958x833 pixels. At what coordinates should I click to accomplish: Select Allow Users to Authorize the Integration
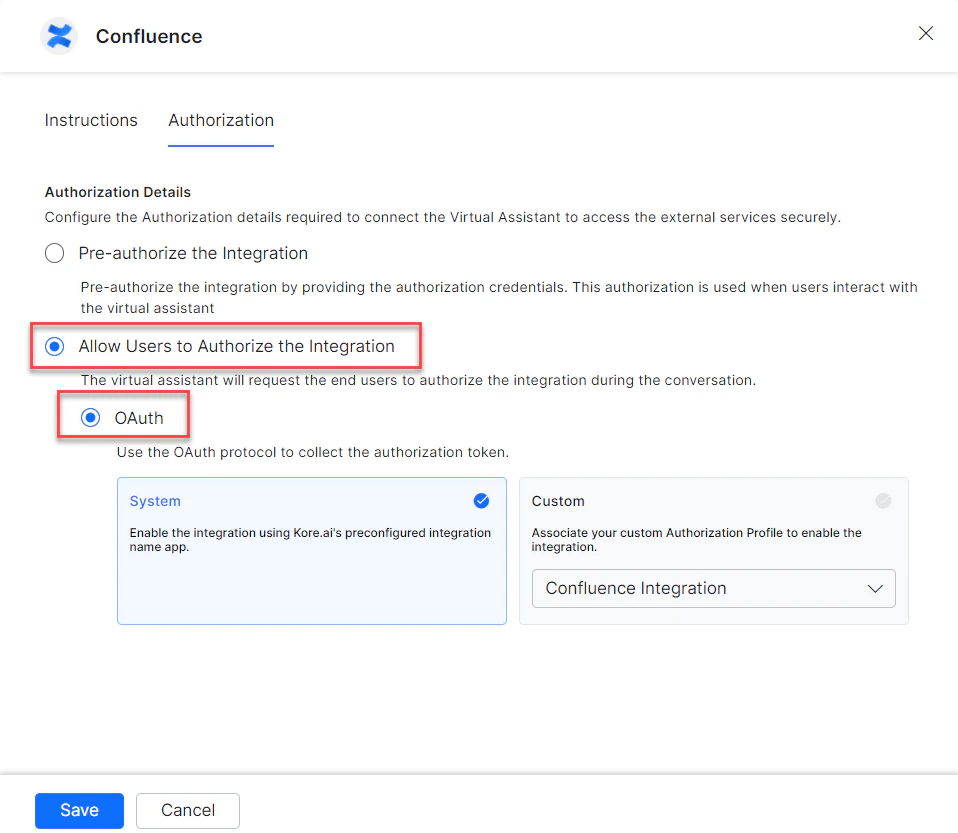pyautogui.click(x=54, y=346)
